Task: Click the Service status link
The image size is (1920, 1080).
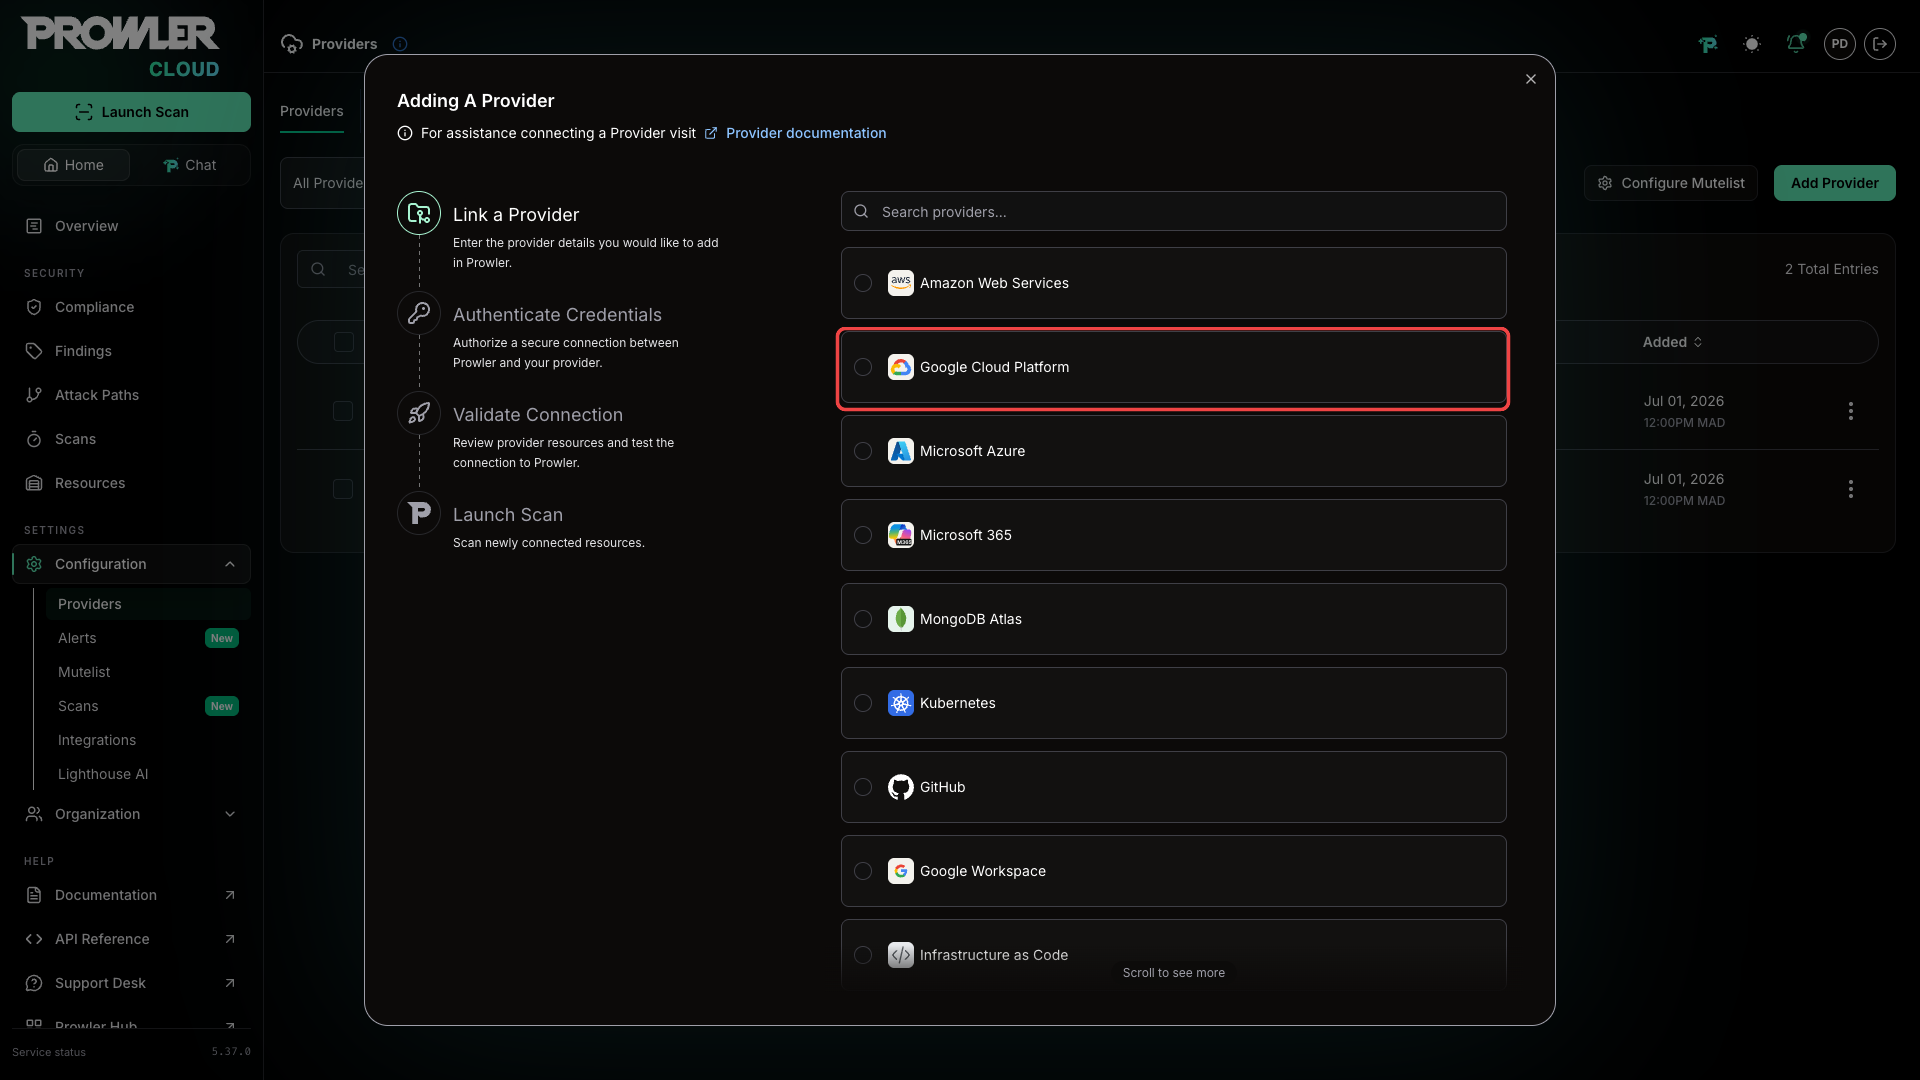Action: pos(49,1052)
